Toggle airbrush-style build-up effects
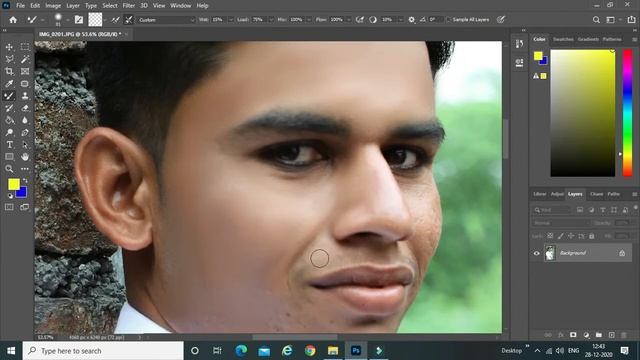This screenshot has width=640, height=360. [x=360, y=20]
